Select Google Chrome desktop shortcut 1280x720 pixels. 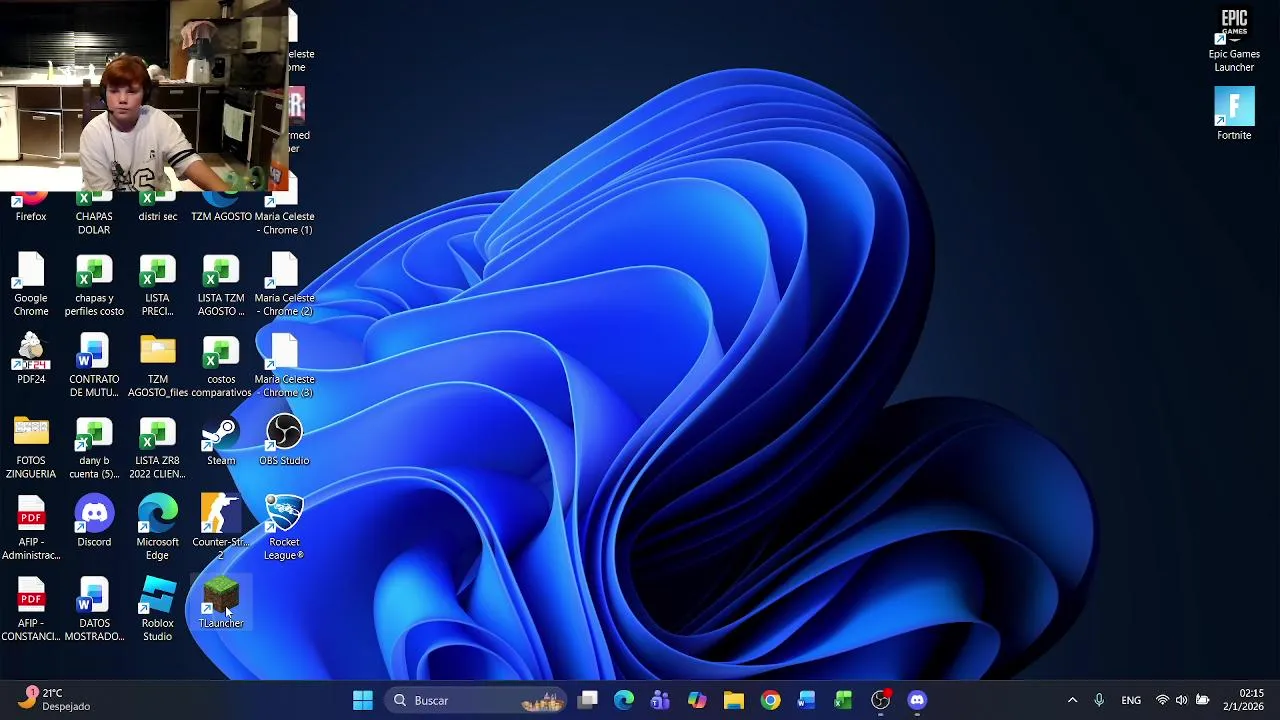click(31, 284)
